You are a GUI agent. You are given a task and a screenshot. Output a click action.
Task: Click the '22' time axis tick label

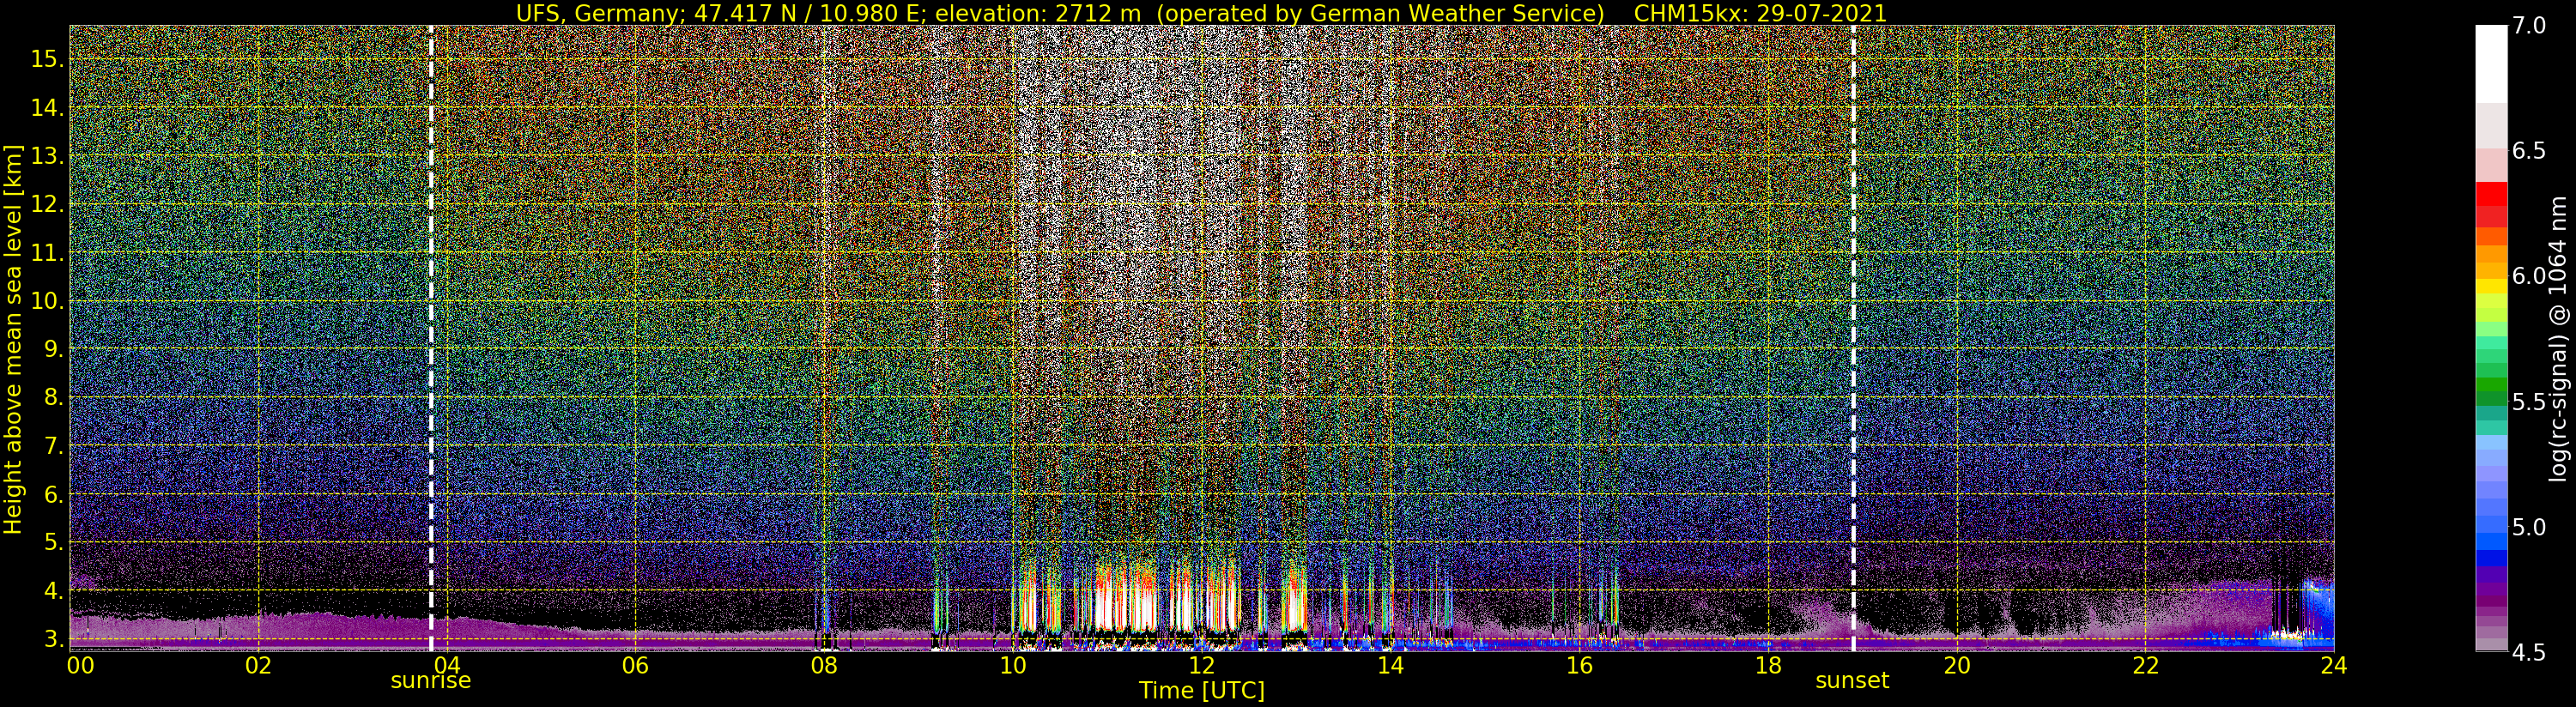click(2145, 665)
